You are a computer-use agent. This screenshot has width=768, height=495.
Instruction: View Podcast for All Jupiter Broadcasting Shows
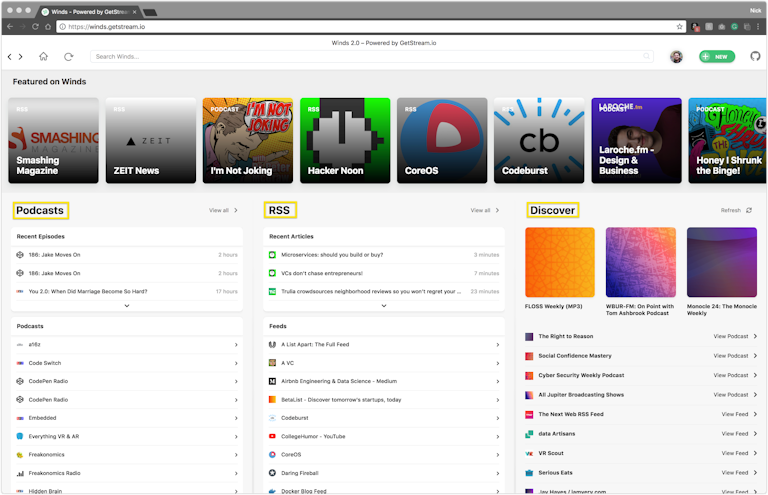pos(731,395)
